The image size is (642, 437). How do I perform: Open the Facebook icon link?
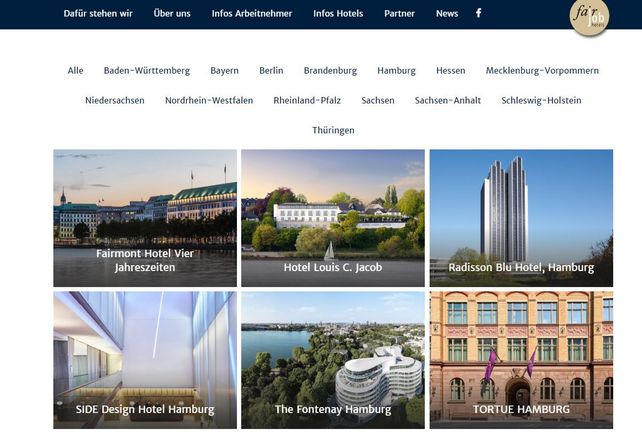478,13
